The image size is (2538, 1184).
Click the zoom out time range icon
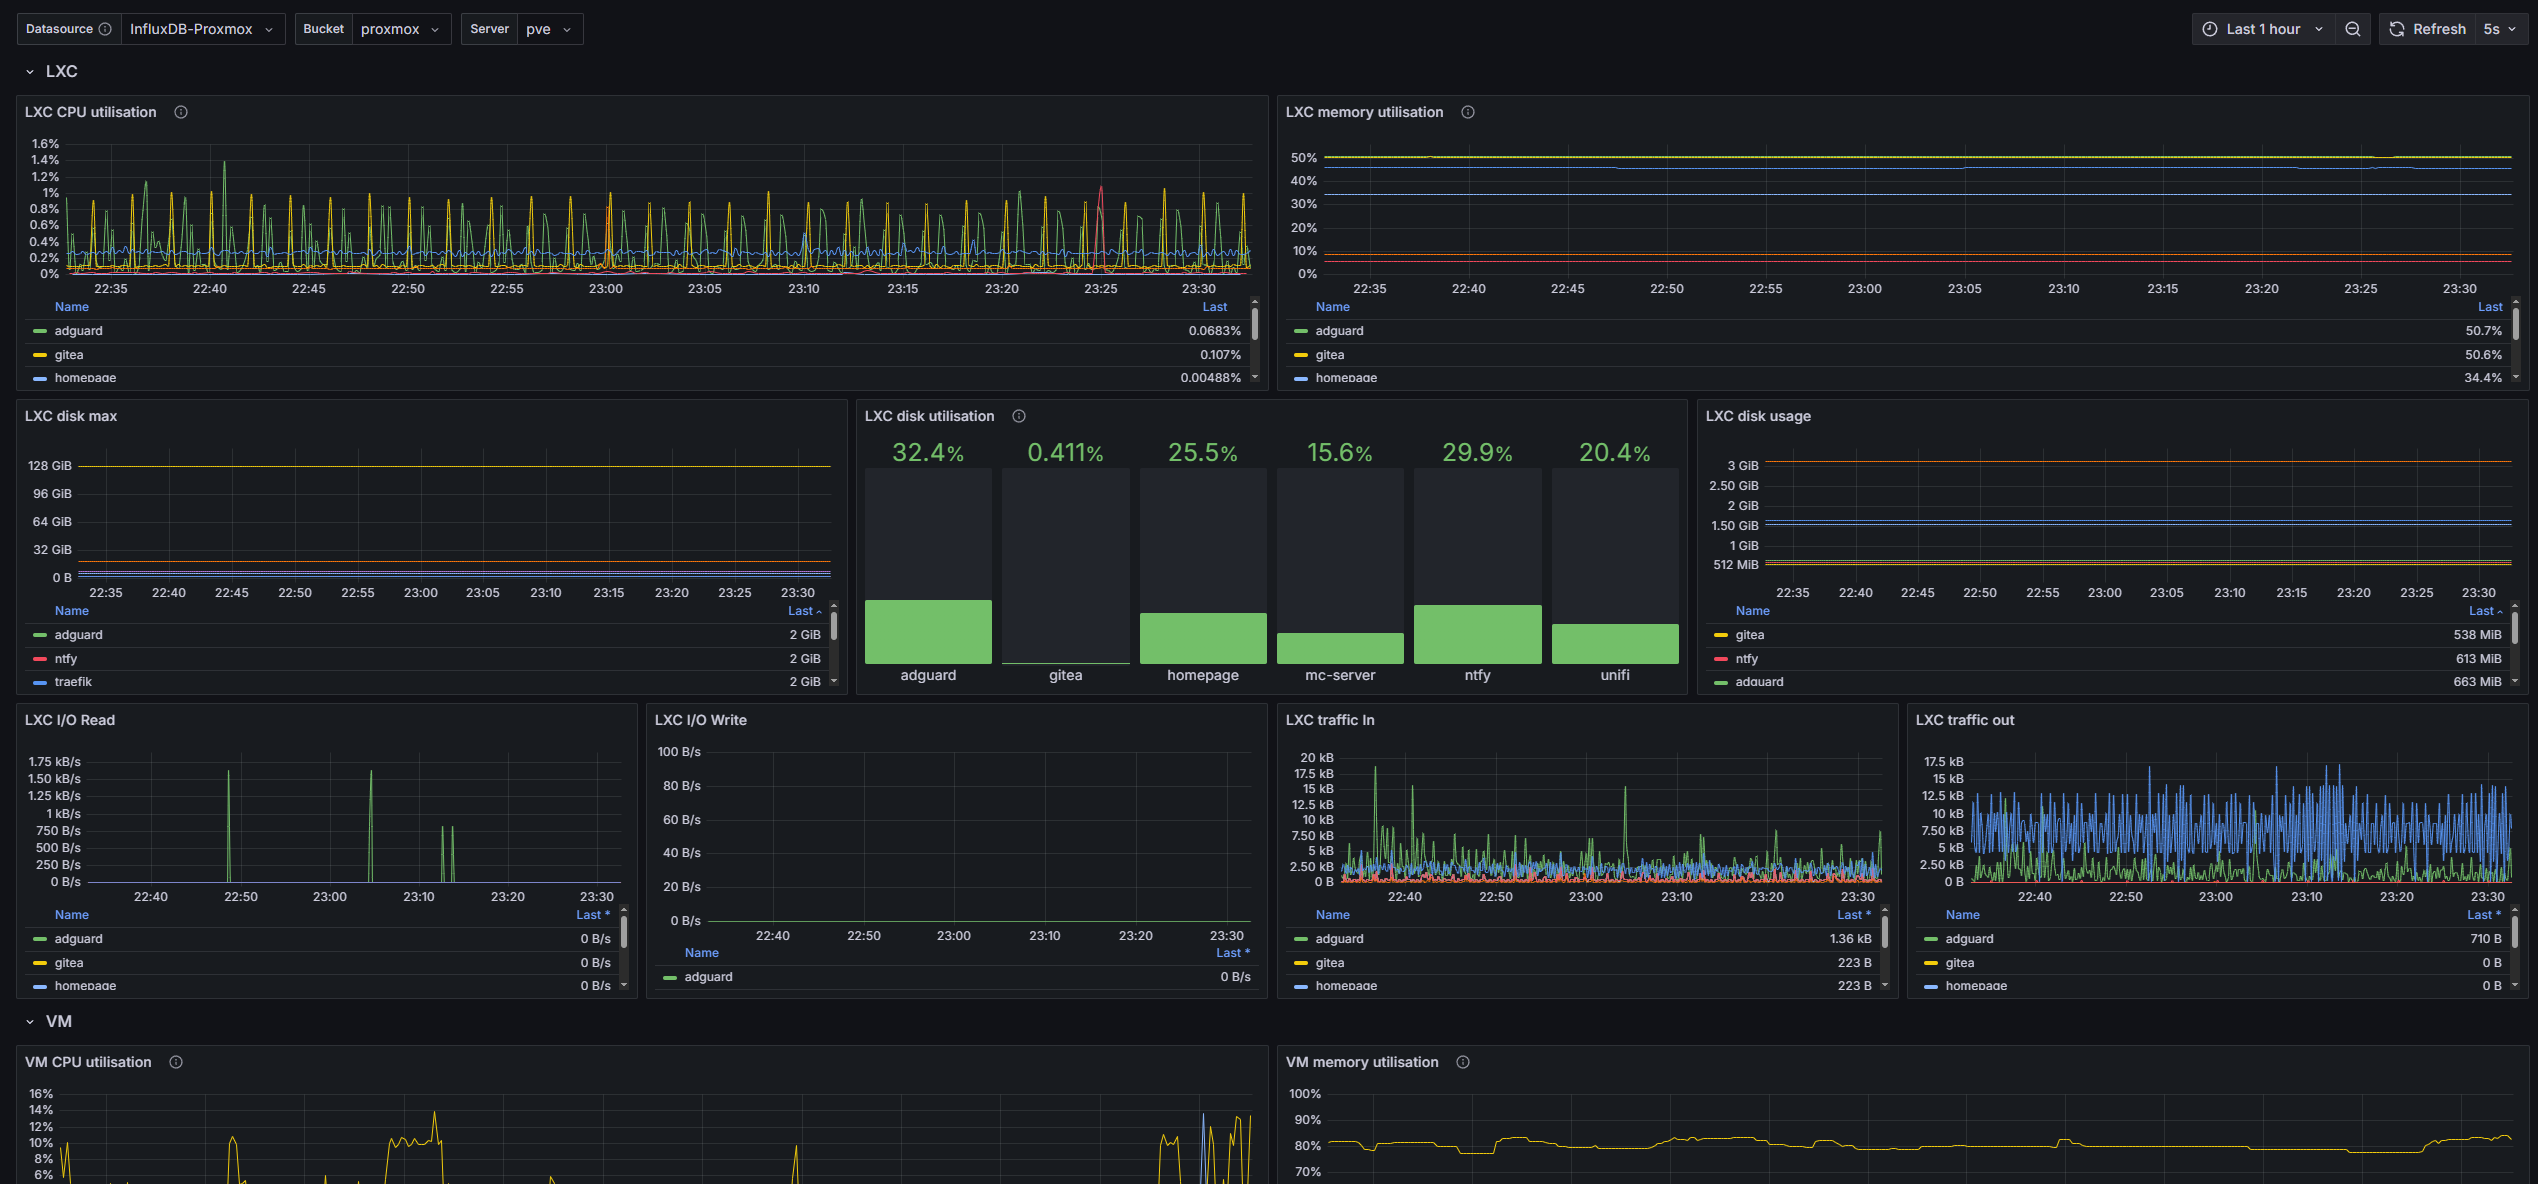(2353, 29)
